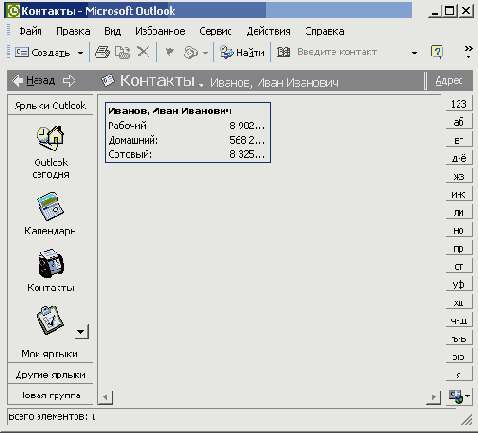Click the Delete X toolbar icon

point(143,52)
